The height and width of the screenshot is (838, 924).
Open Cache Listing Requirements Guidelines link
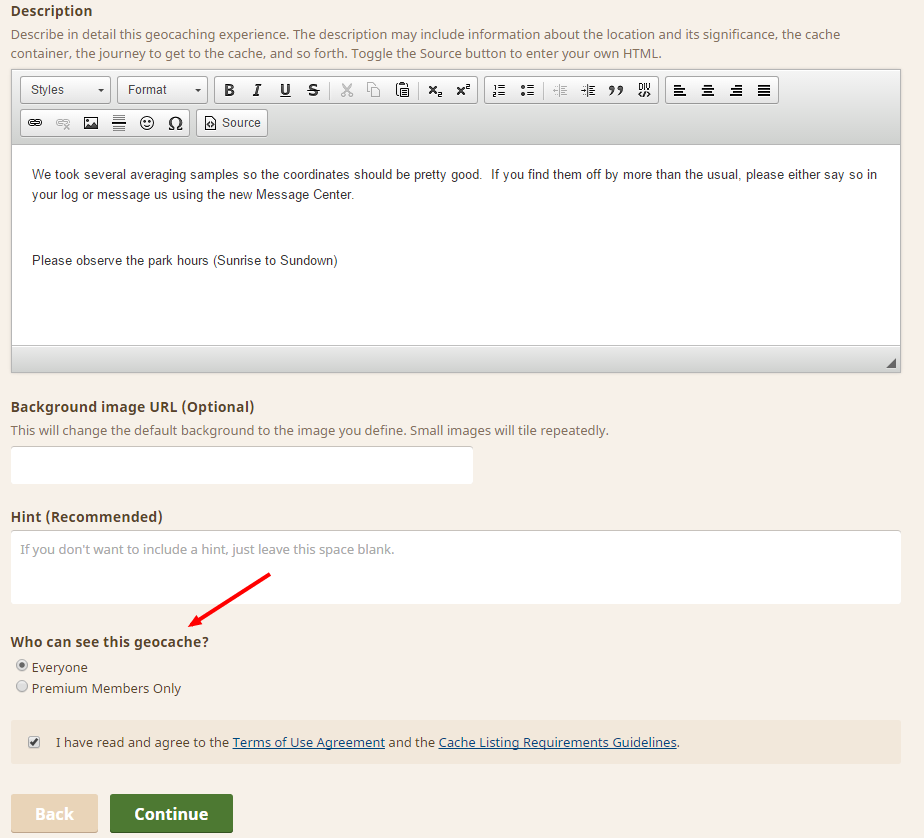coord(557,743)
